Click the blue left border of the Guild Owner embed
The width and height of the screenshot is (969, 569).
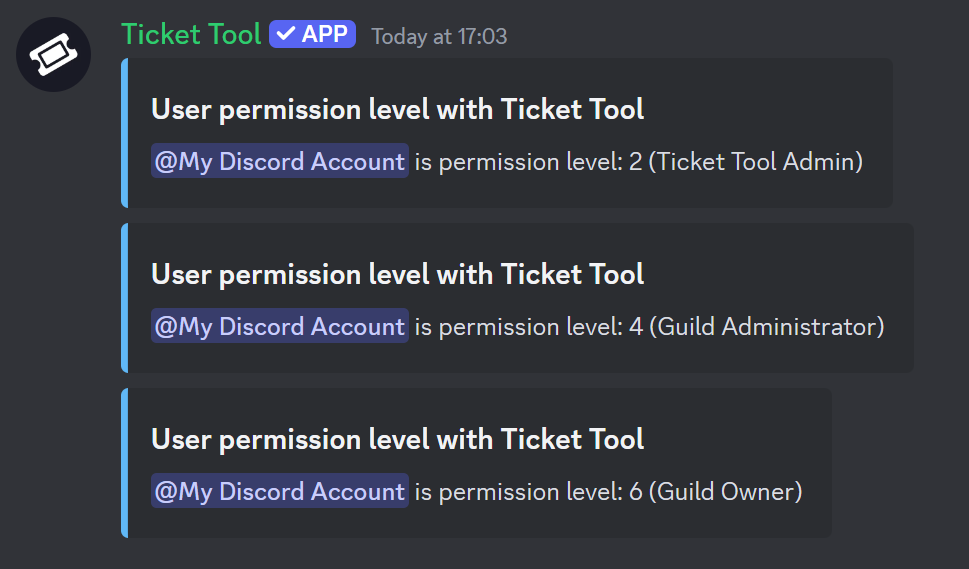click(124, 463)
